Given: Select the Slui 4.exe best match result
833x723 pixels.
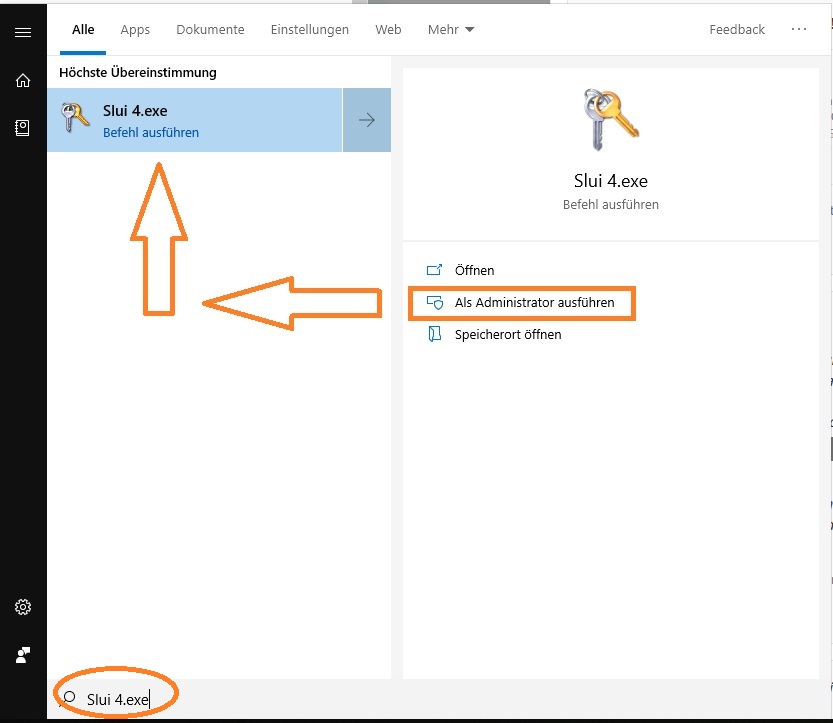Looking at the screenshot, I should (194, 120).
